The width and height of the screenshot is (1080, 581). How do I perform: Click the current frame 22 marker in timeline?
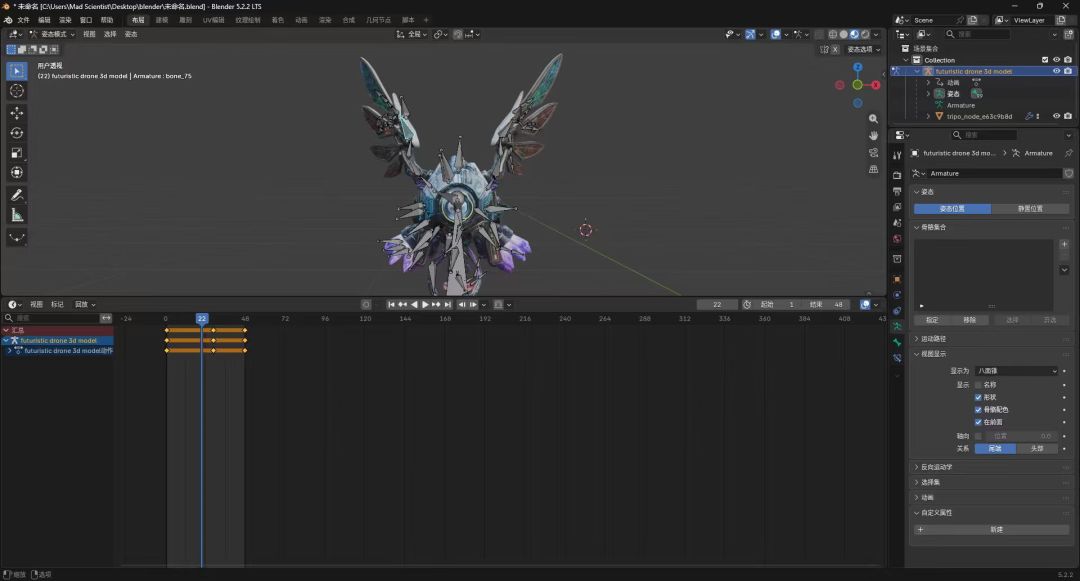coord(201,319)
